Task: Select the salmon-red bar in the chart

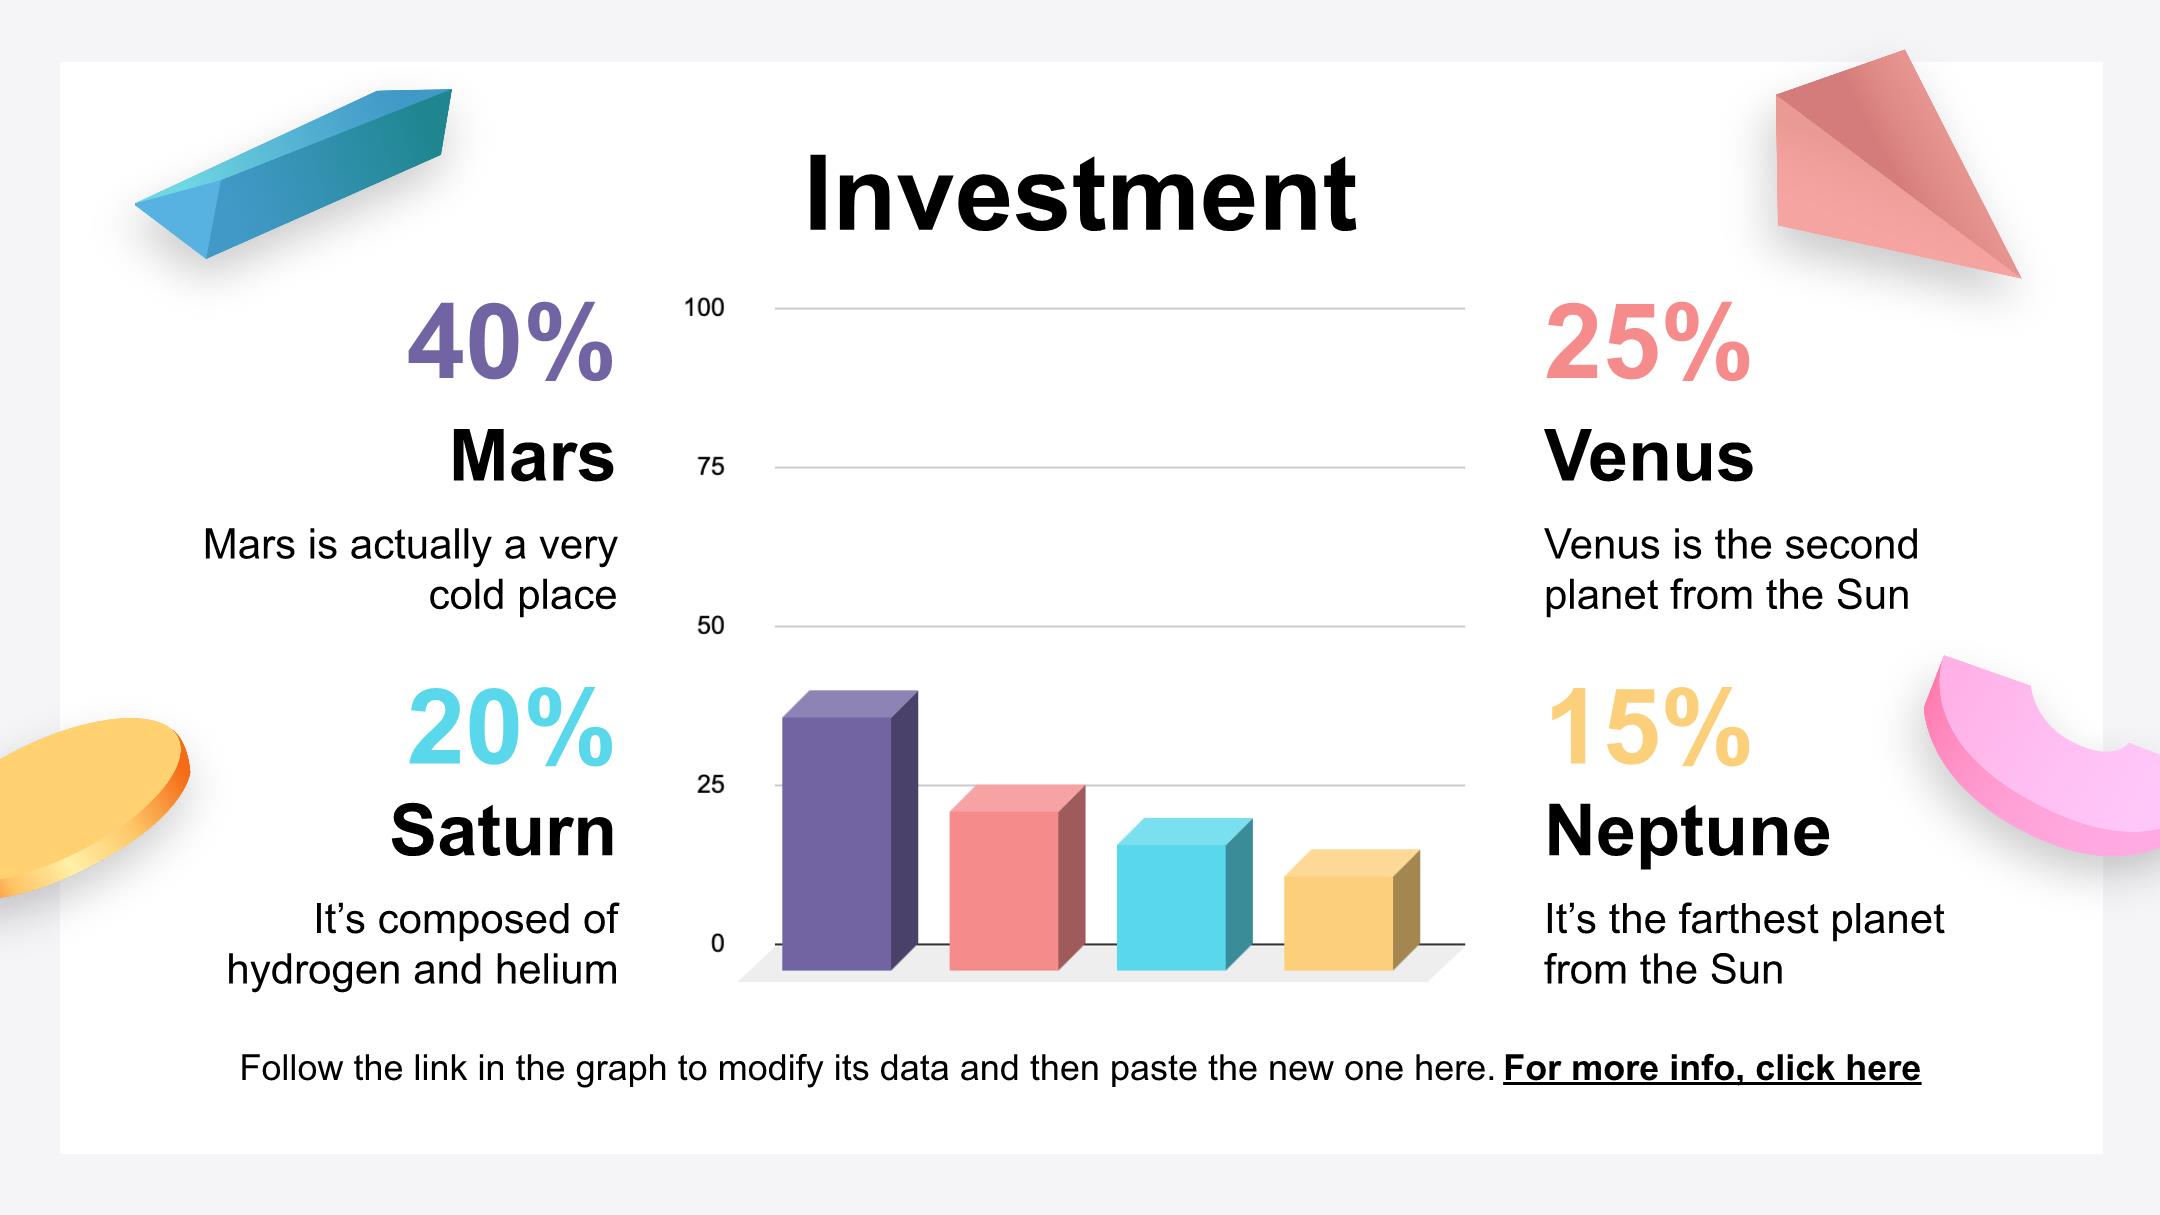Action: coord(1005,888)
